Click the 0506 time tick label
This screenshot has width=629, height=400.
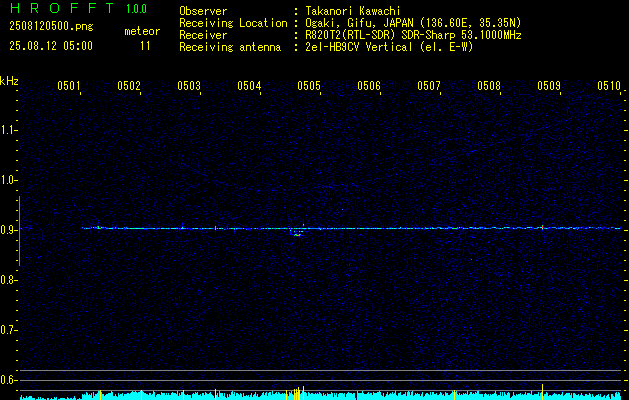(369, 85)
